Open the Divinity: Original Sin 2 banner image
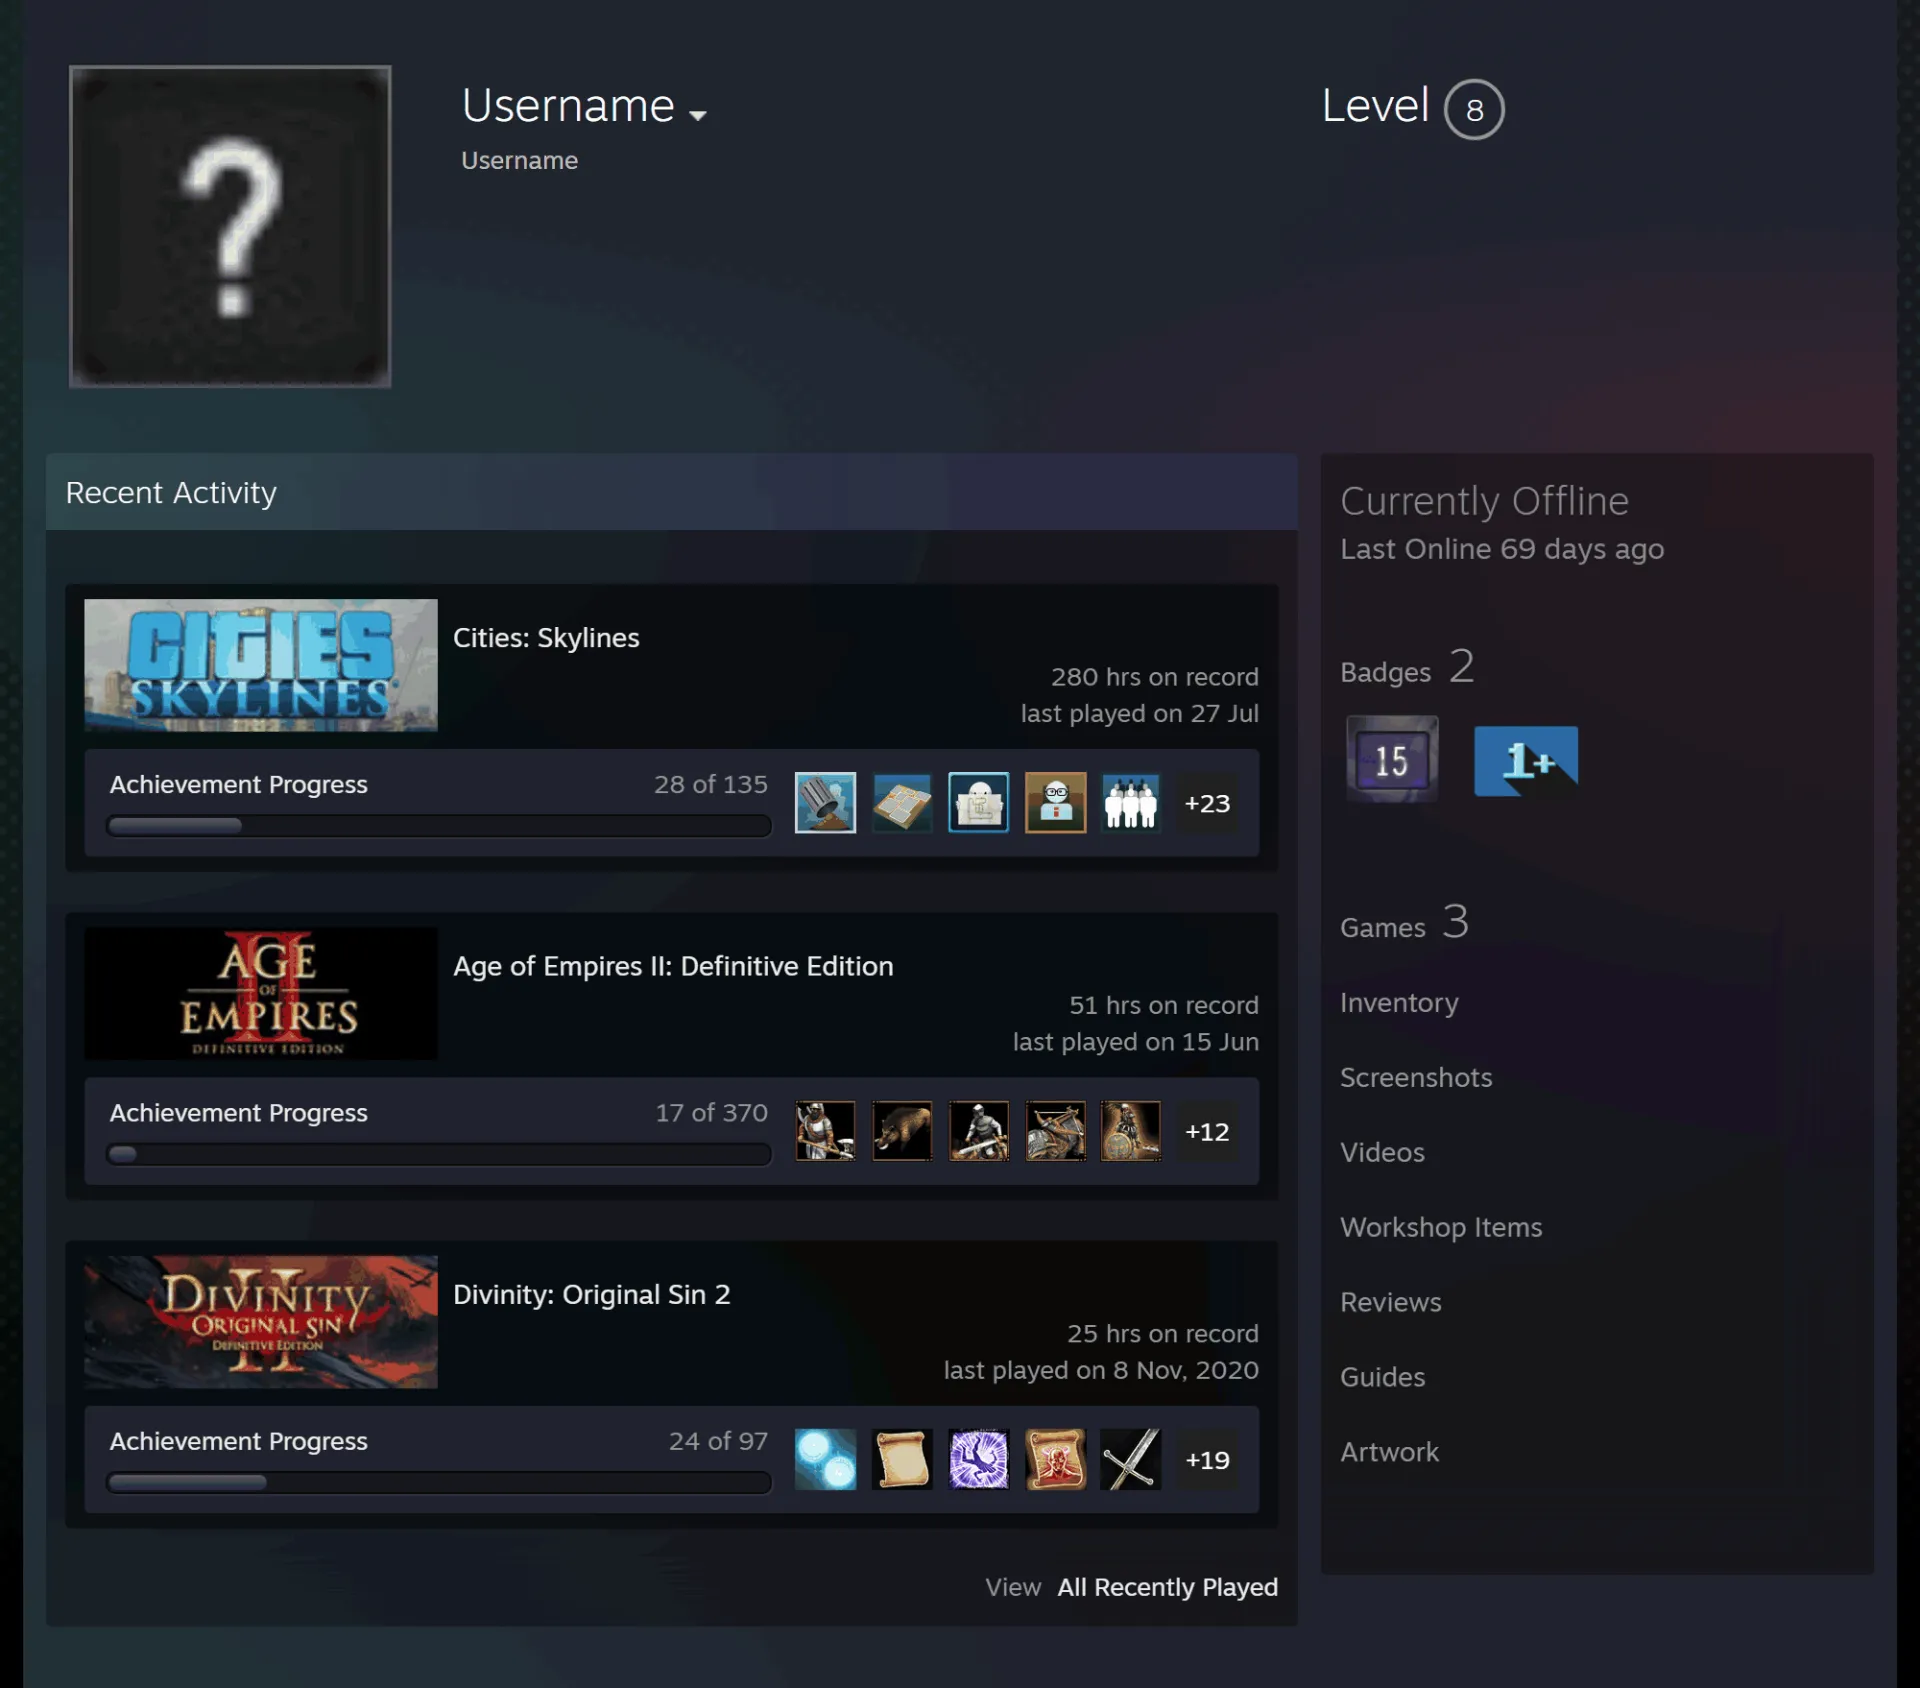 click(261, 1322)
